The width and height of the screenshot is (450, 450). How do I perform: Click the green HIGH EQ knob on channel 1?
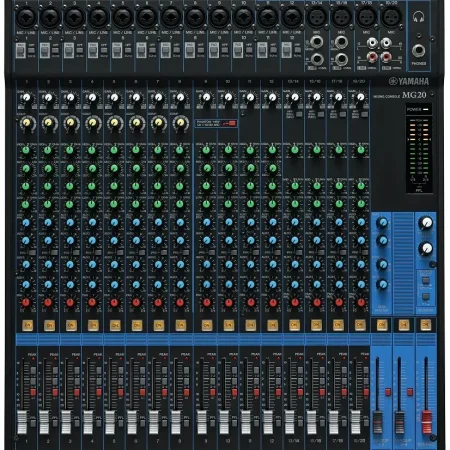(x=26, y=150)
